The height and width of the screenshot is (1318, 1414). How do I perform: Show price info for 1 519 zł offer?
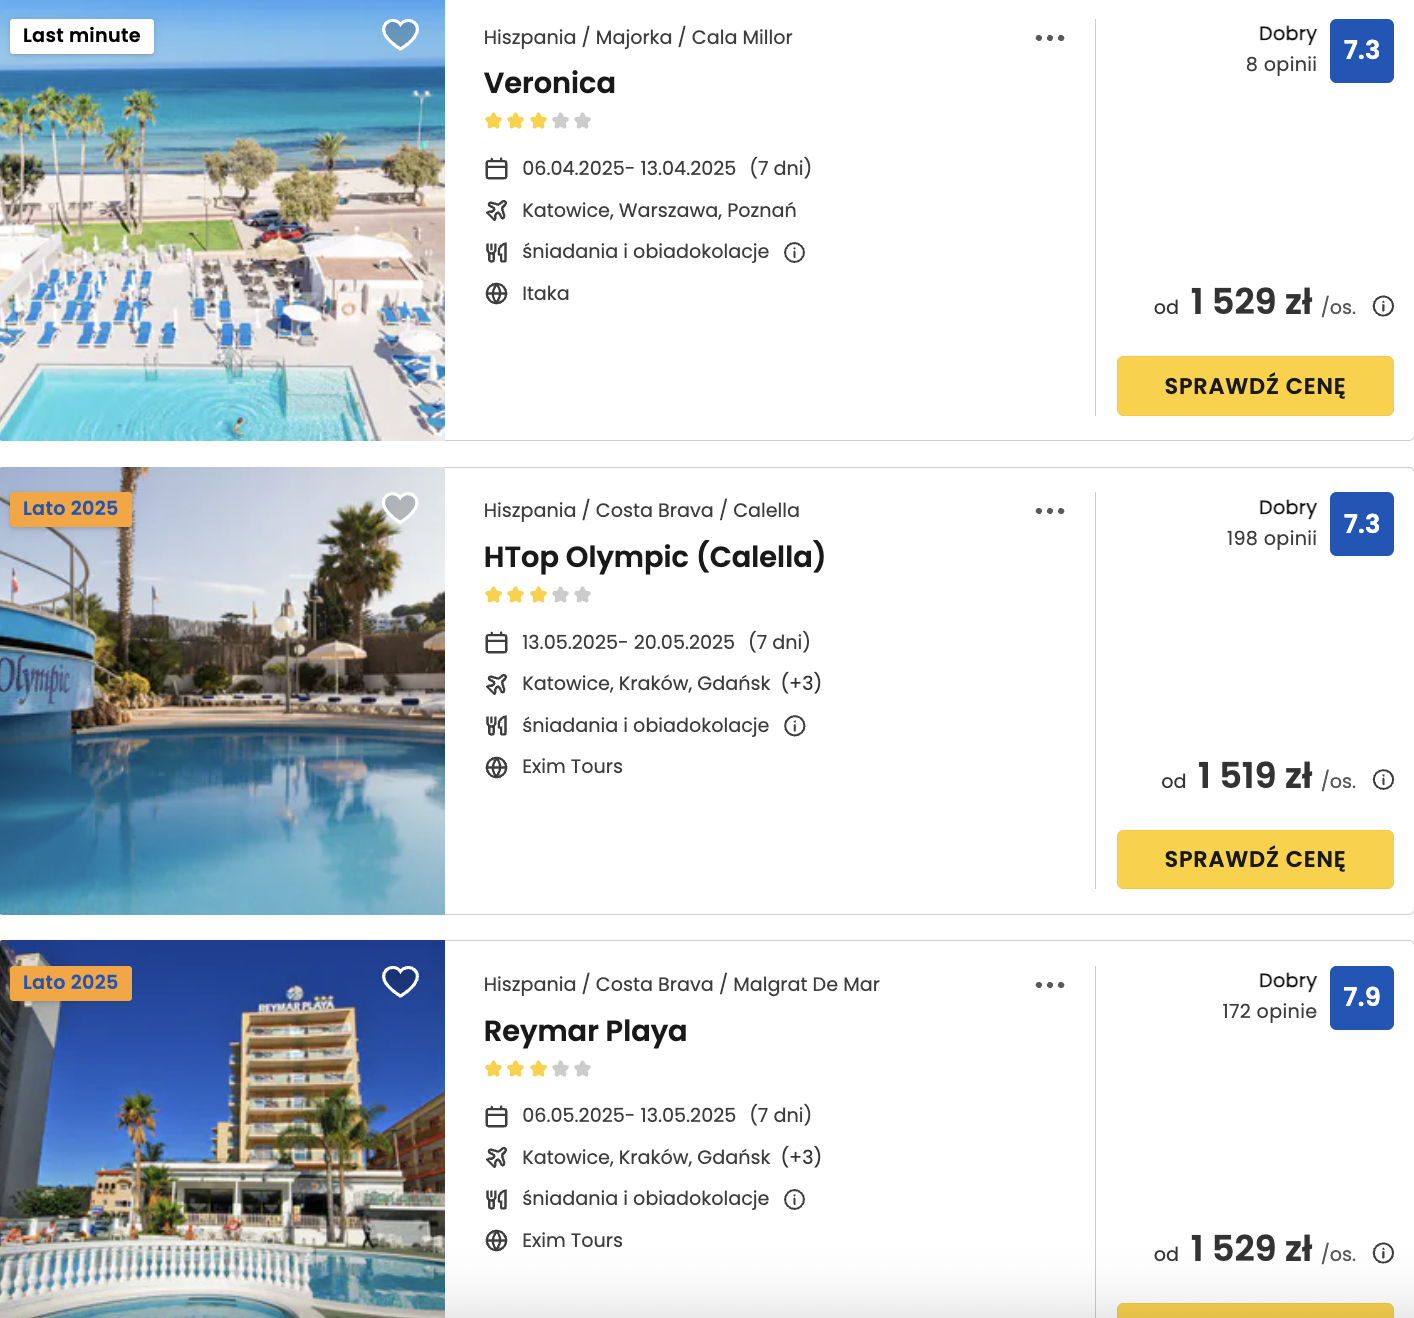[1383, 780]
